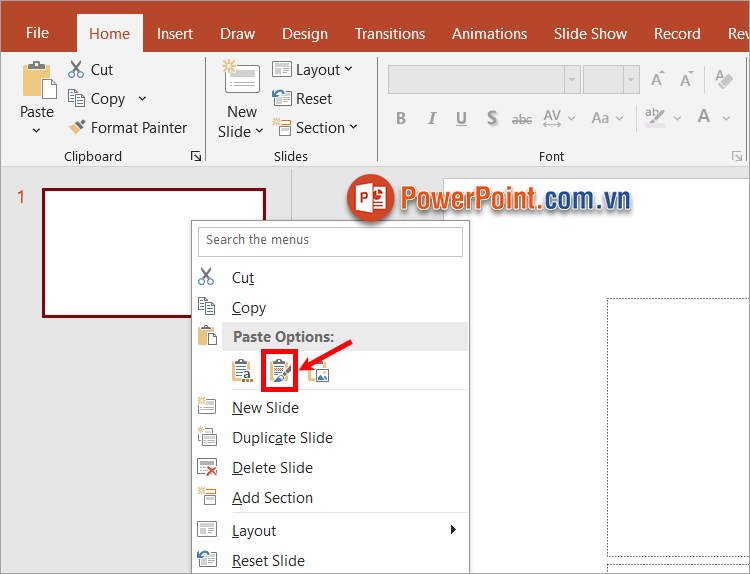Select Copy text in the context menu

[249, 308]
